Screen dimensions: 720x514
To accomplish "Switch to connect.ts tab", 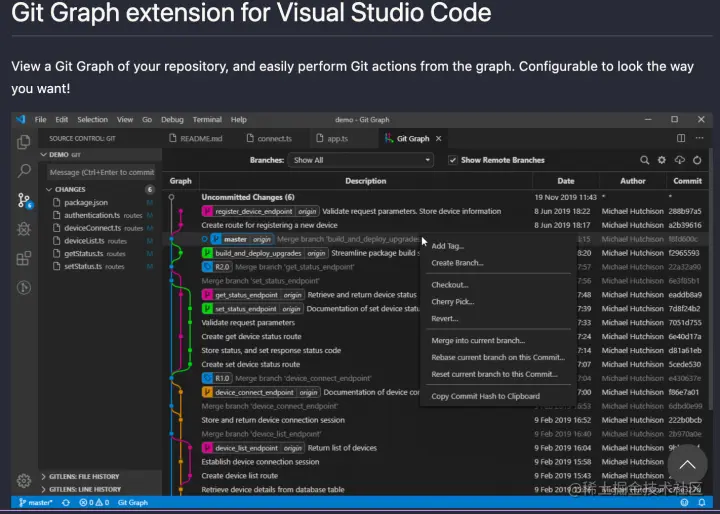I will click(x=269, y=138).
